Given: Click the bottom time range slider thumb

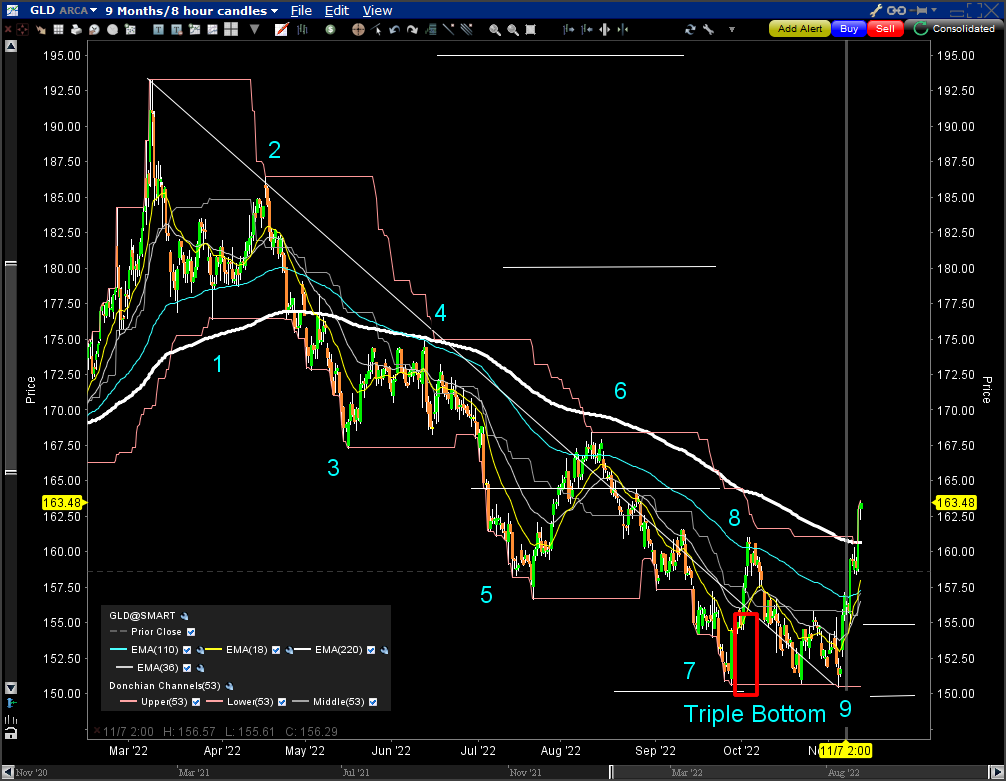Looking at the screenshot, I should click(x=799, y=772).
